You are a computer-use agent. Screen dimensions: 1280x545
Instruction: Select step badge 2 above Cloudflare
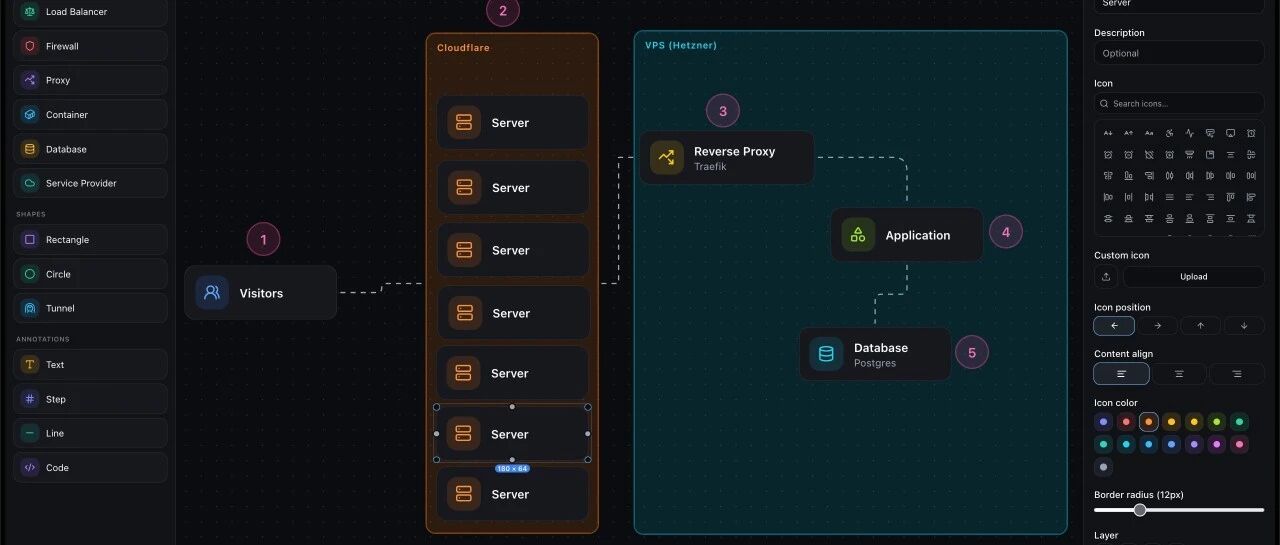[x=503, y=11]
